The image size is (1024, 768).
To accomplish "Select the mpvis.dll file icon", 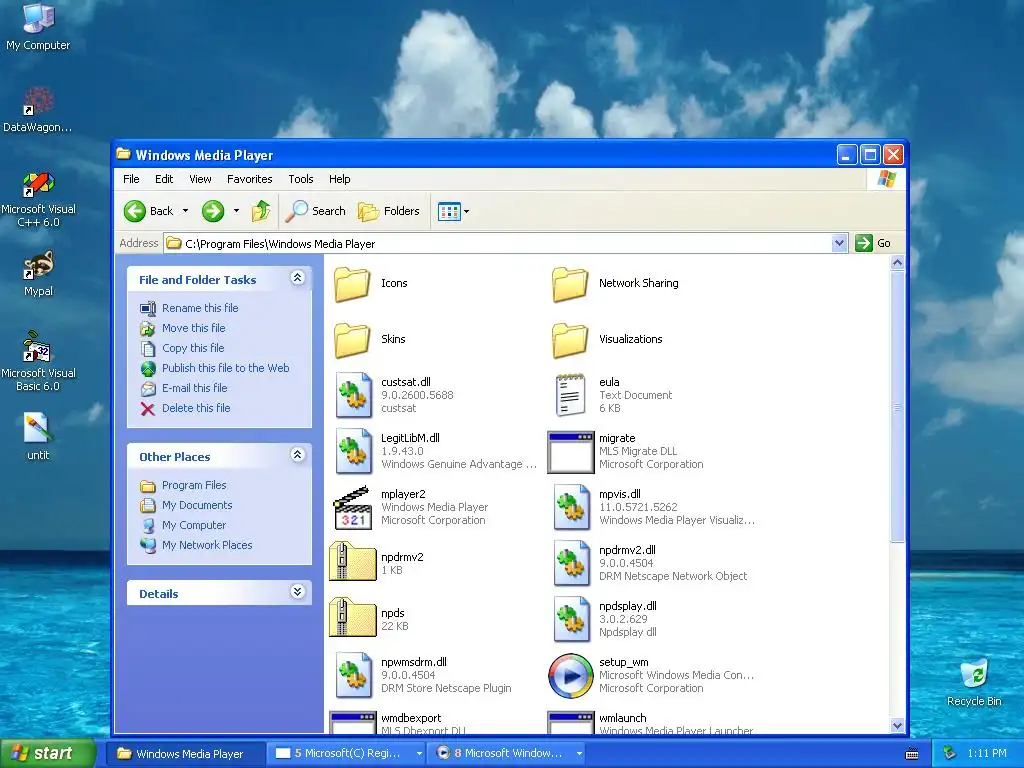I will 571,507.
